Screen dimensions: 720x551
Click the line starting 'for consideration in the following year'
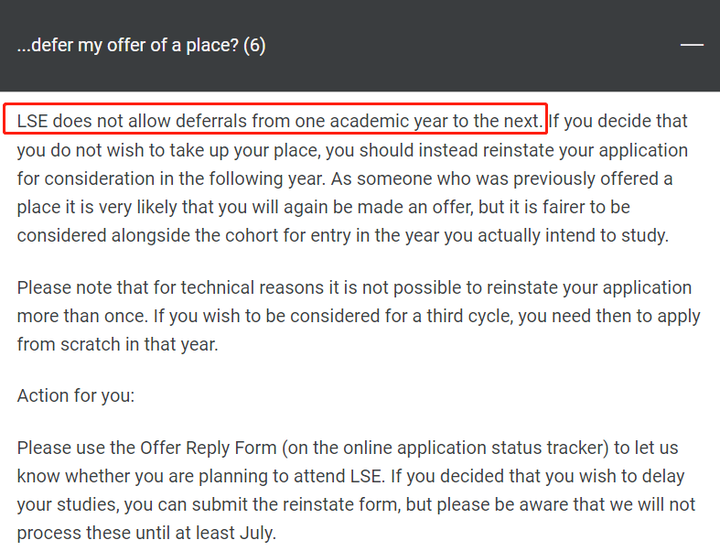345,179
